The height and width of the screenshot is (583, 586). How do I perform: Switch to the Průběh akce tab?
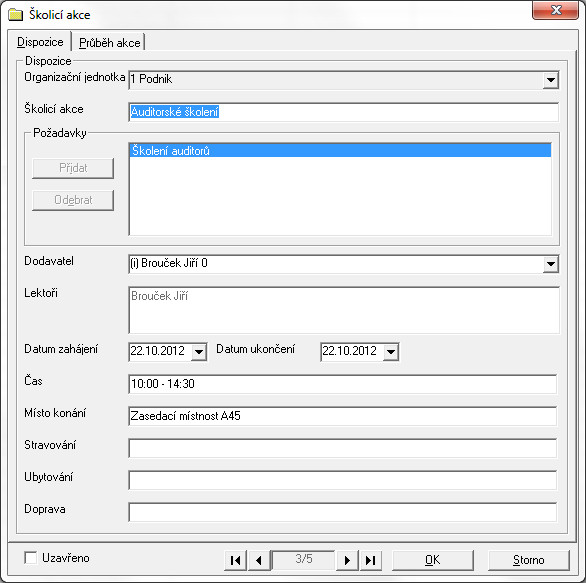pyautogui.click(x=110, y=43)
